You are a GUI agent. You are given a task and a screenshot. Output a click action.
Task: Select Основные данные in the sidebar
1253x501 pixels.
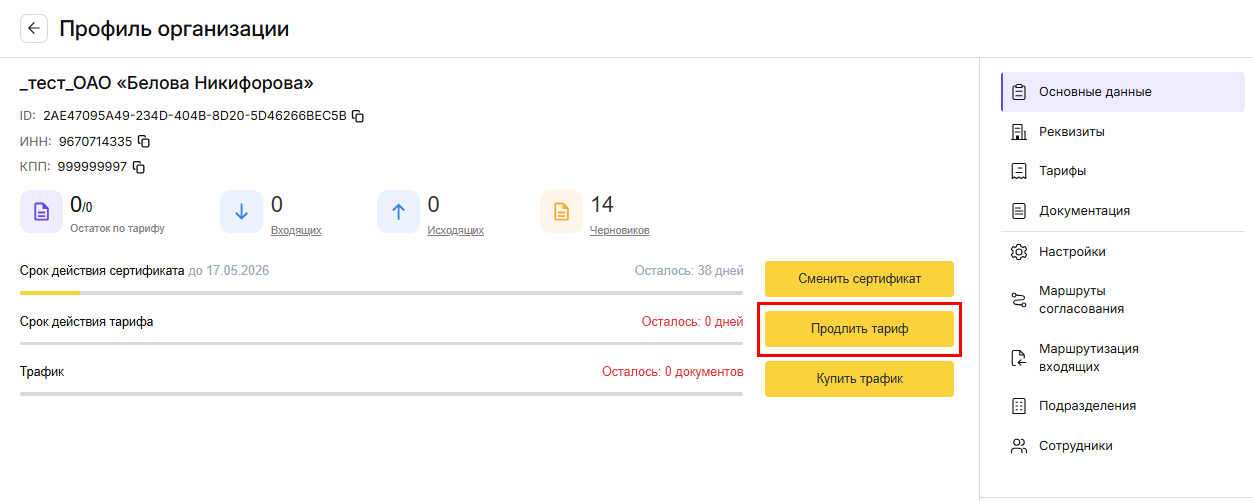(1095, 92)
